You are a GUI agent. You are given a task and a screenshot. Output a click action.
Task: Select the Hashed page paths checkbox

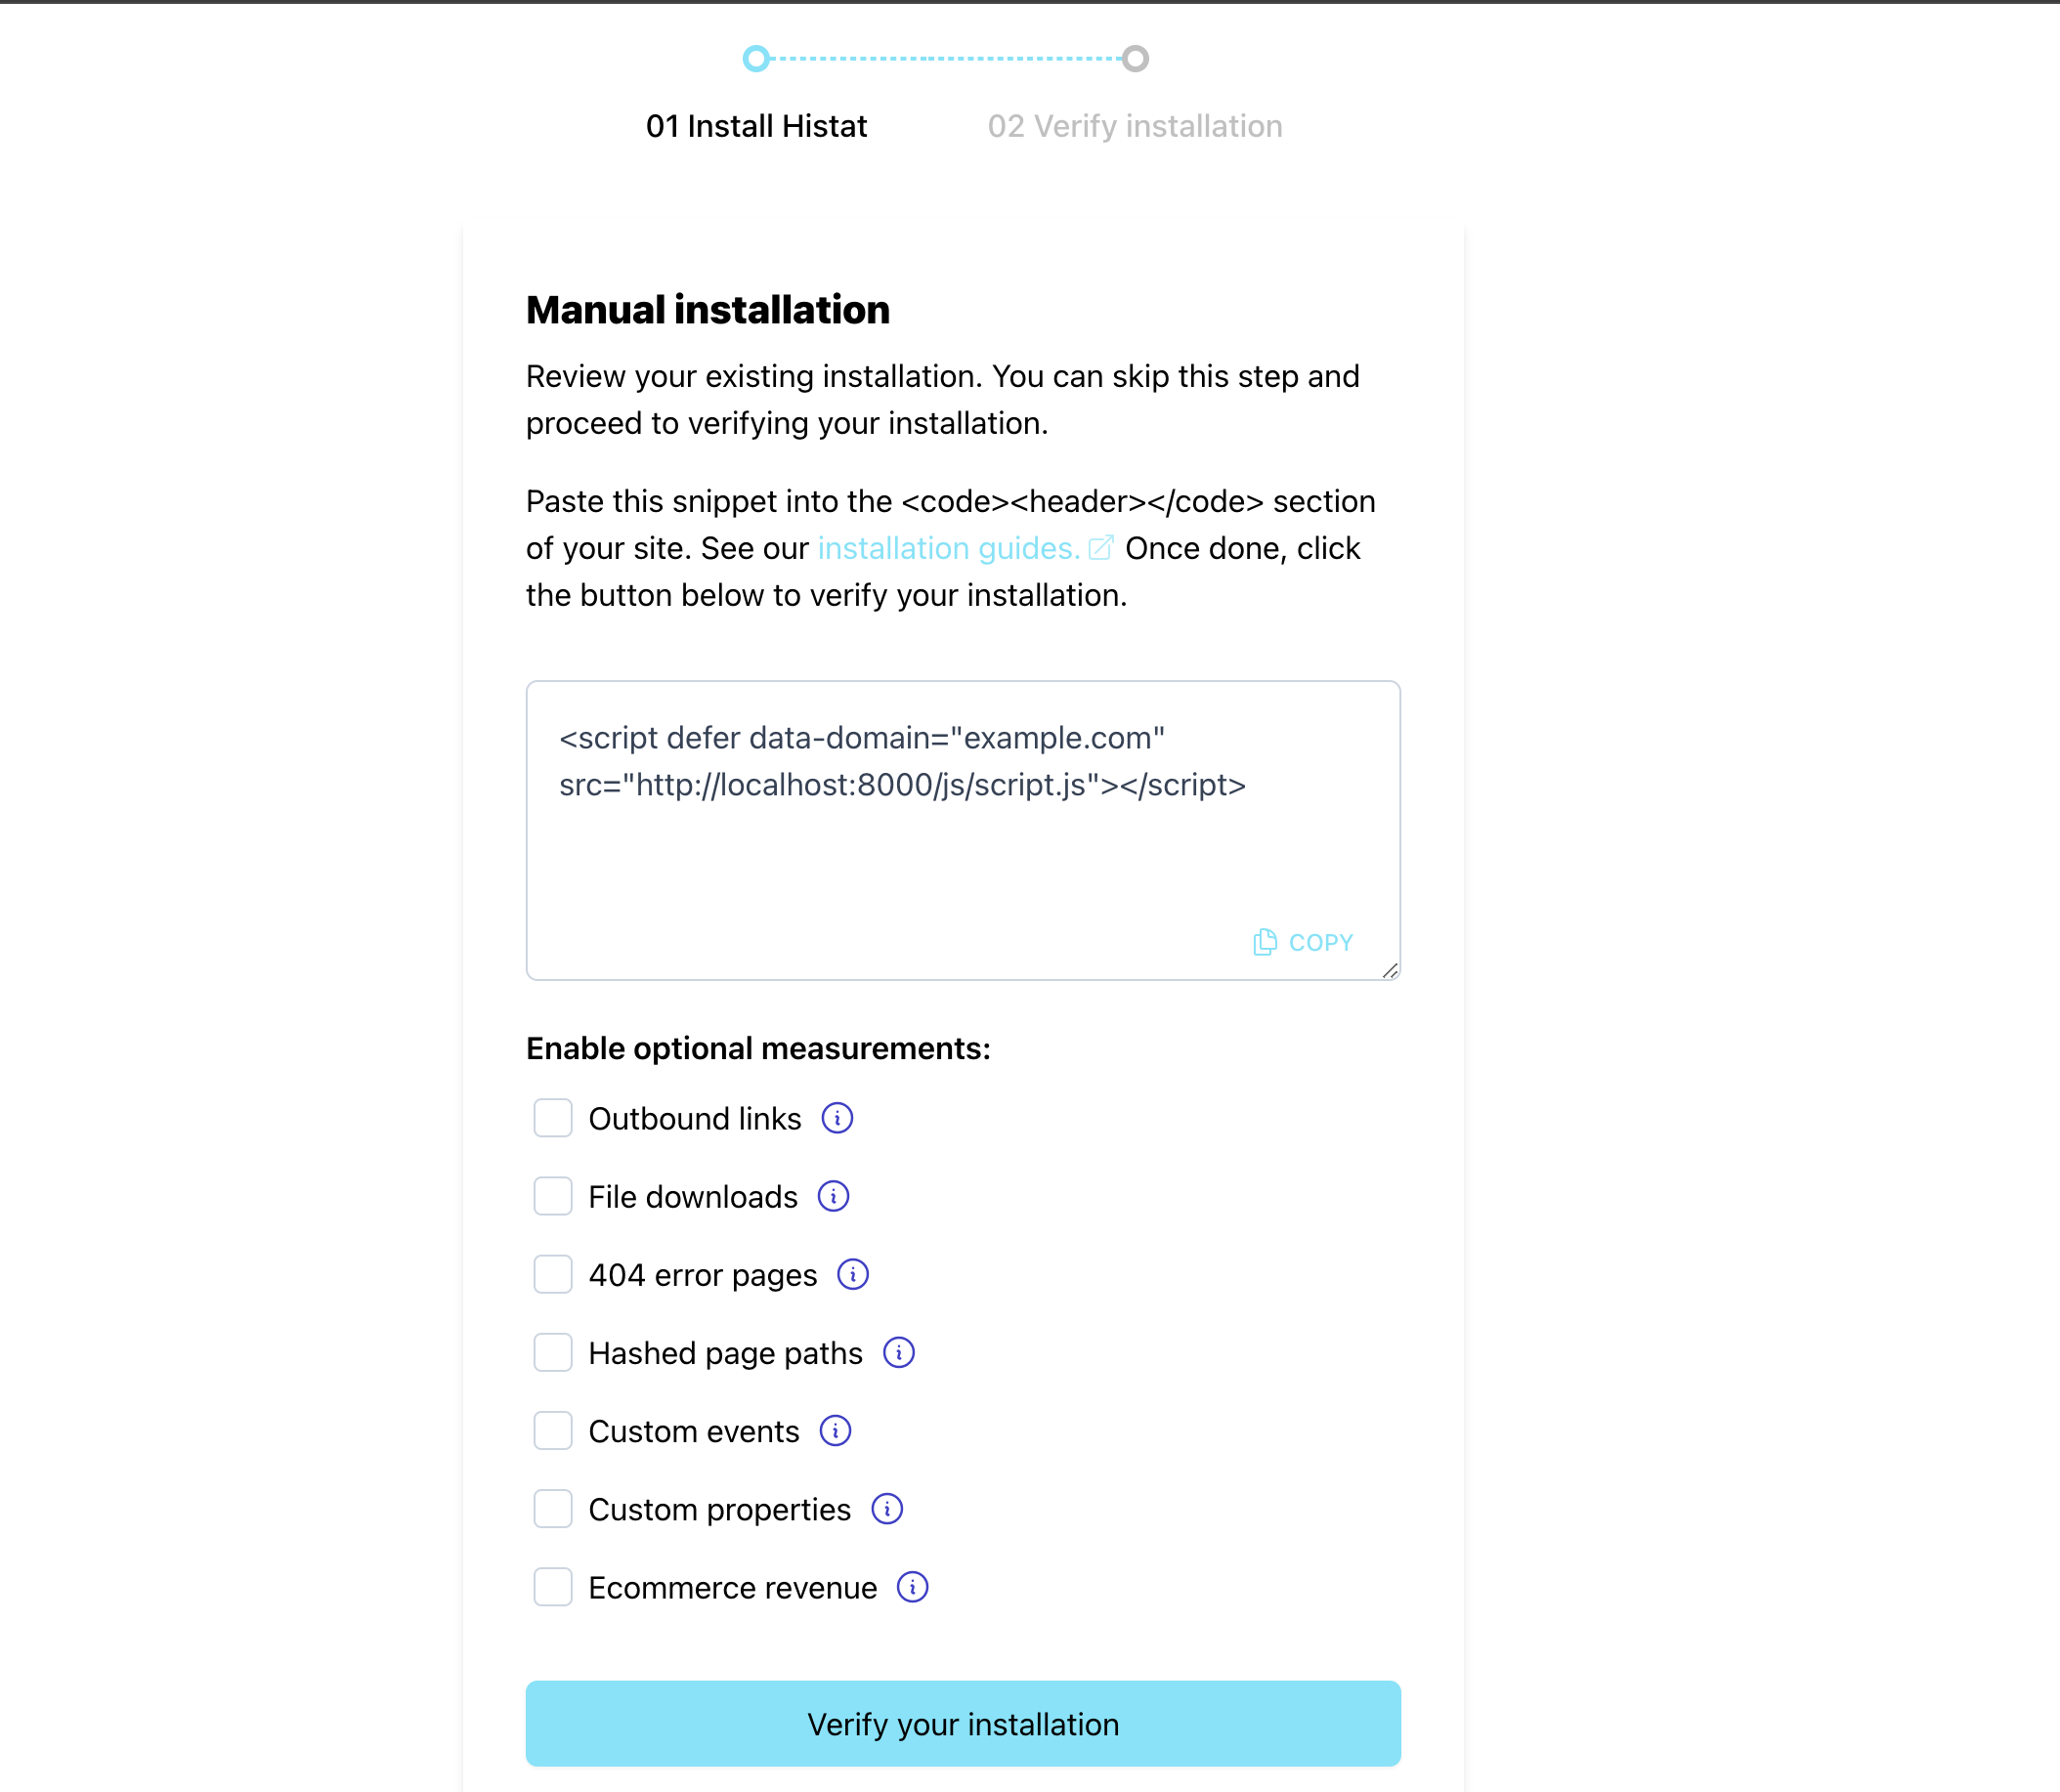coord(550,1352)
